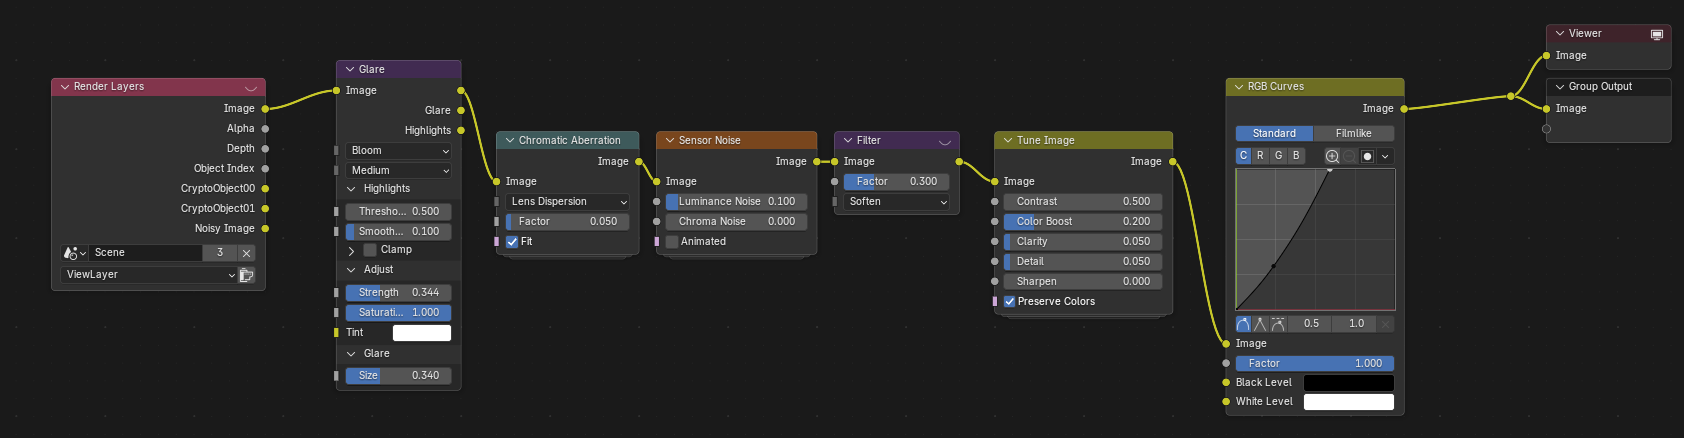1684x438 pixels.
Task: Click the Tint color swatch in Glare
Action: pyautogui.click(x=421, y=333)
